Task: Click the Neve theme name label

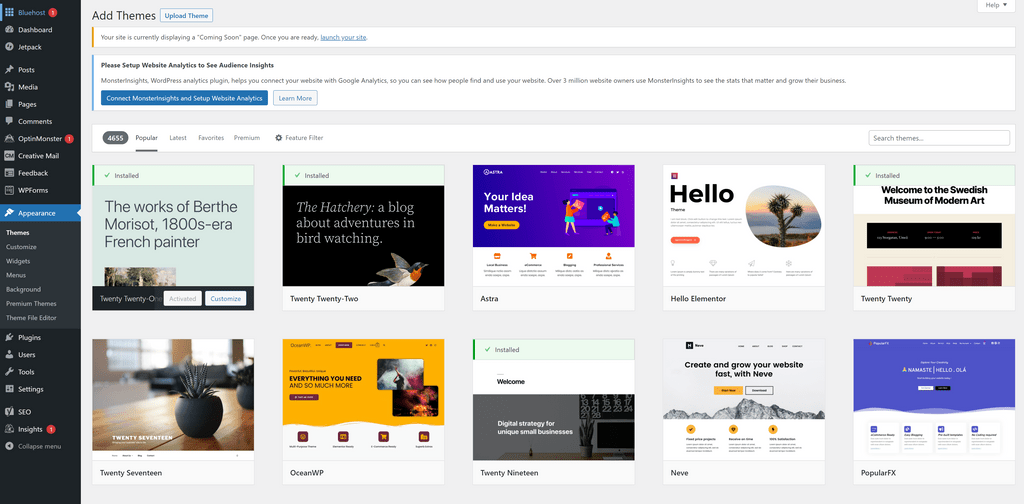Action: 679,473
